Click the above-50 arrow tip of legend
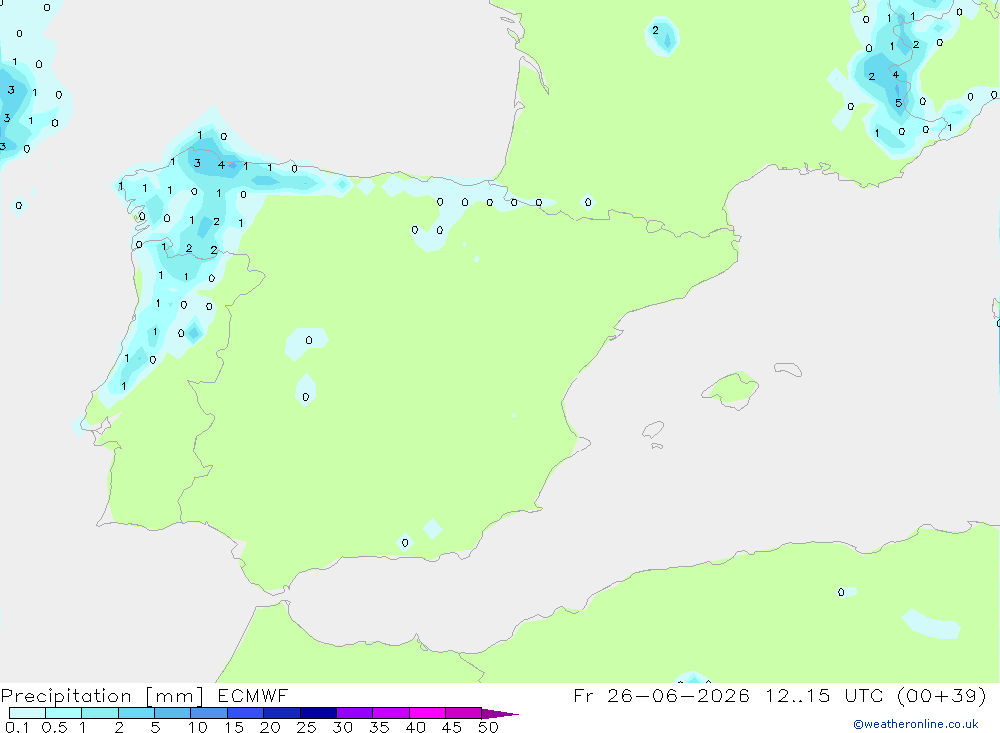Screen dimensions: 1000x733 coord(500,714)
